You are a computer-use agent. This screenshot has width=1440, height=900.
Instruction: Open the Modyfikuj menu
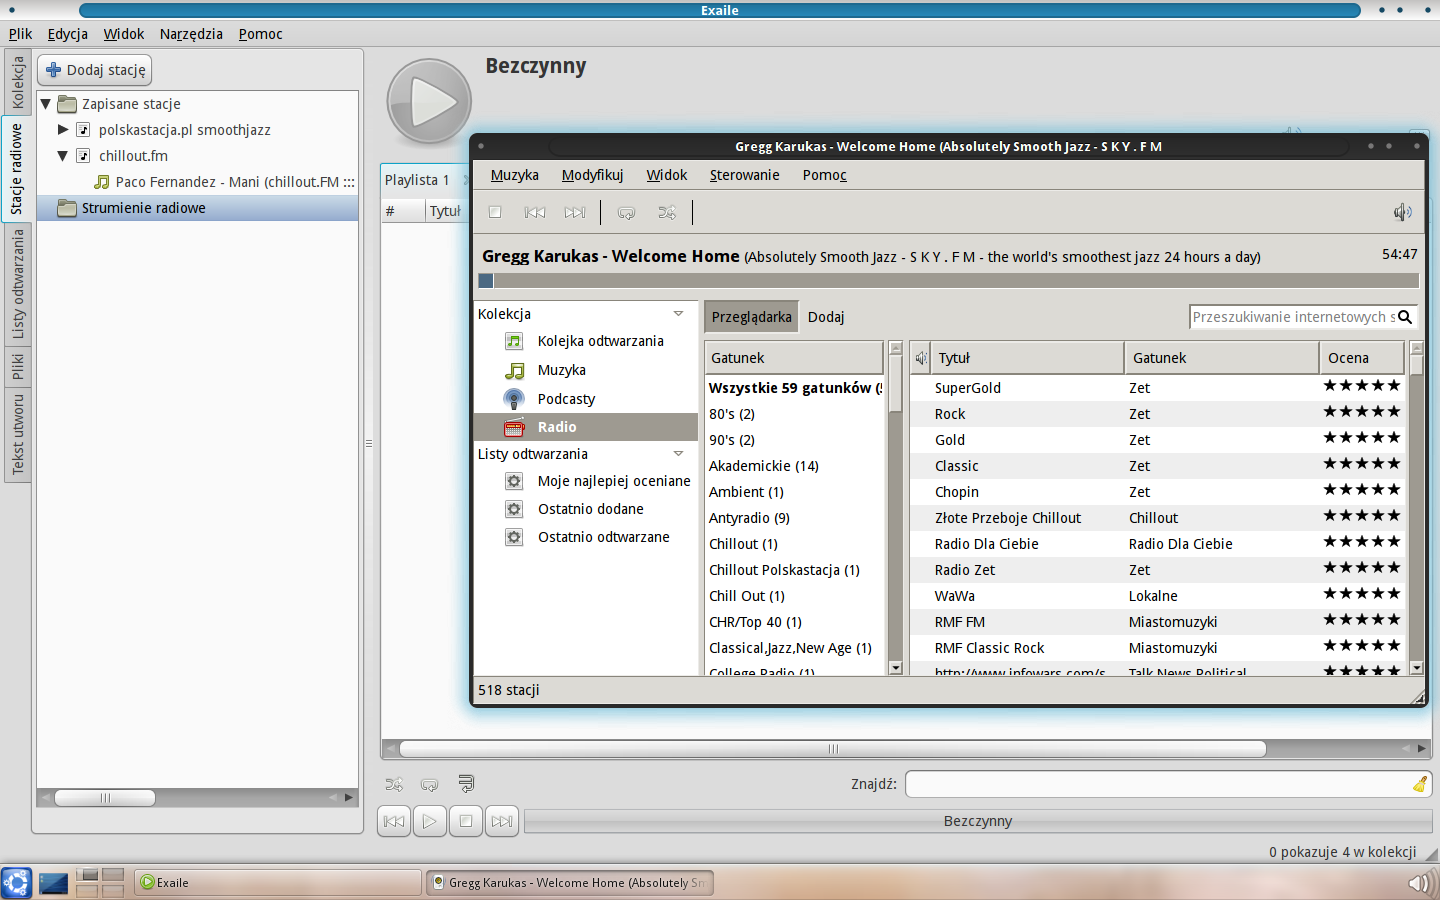click(592, 175)
